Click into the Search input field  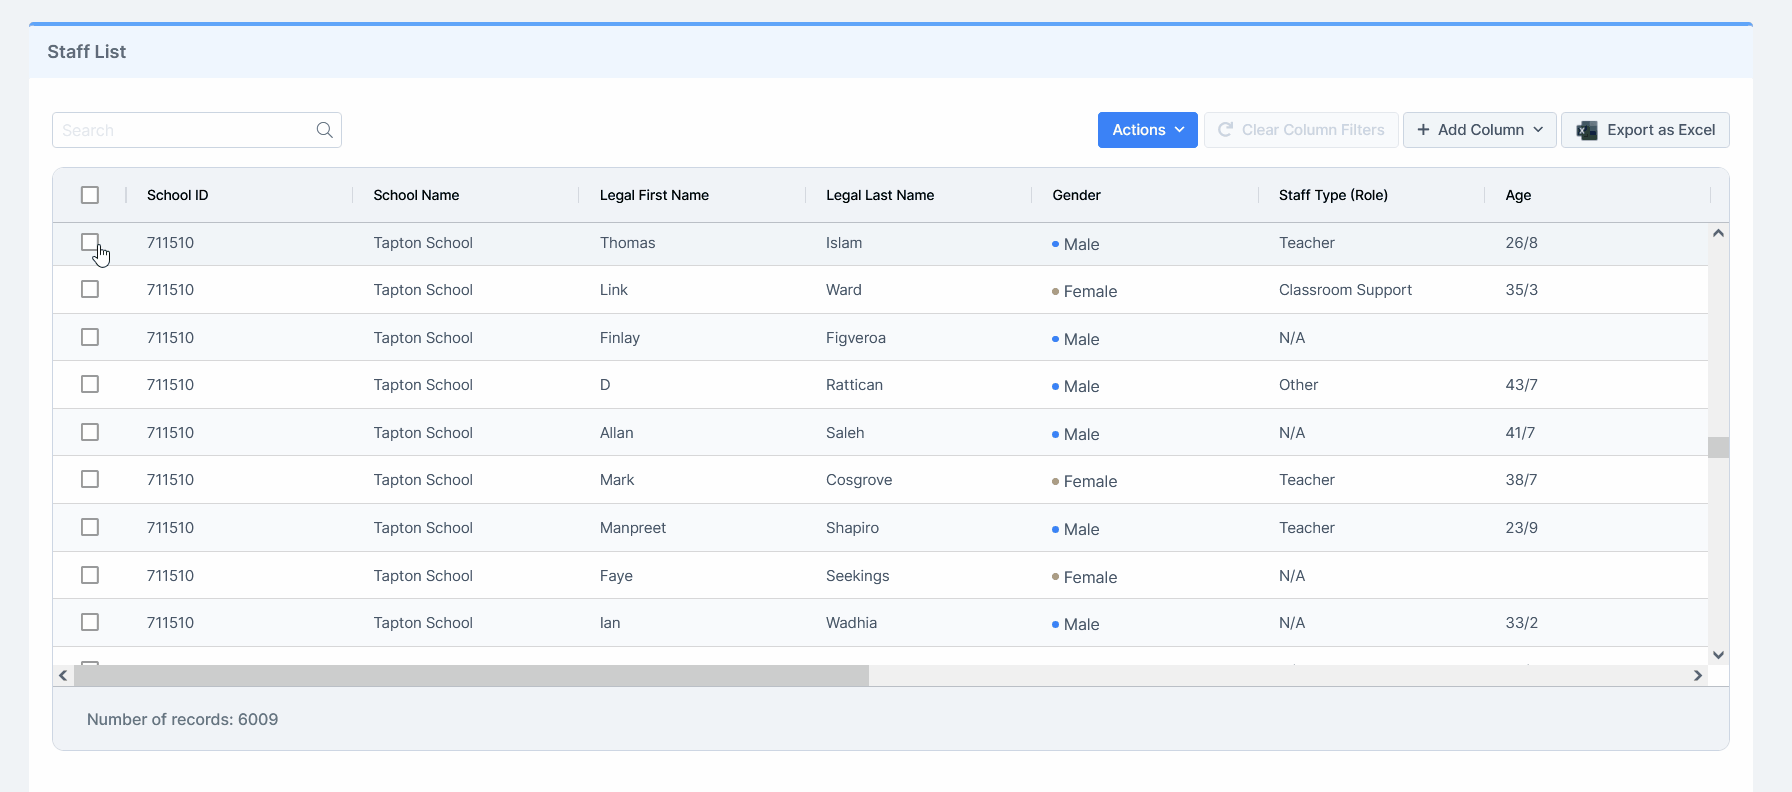(185, 130)
